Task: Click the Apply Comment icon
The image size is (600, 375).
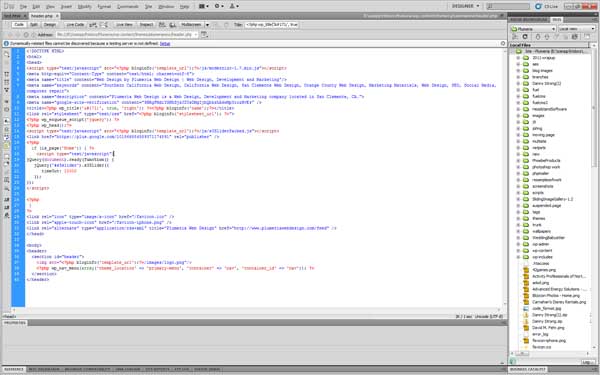Action: coord(7,156)
